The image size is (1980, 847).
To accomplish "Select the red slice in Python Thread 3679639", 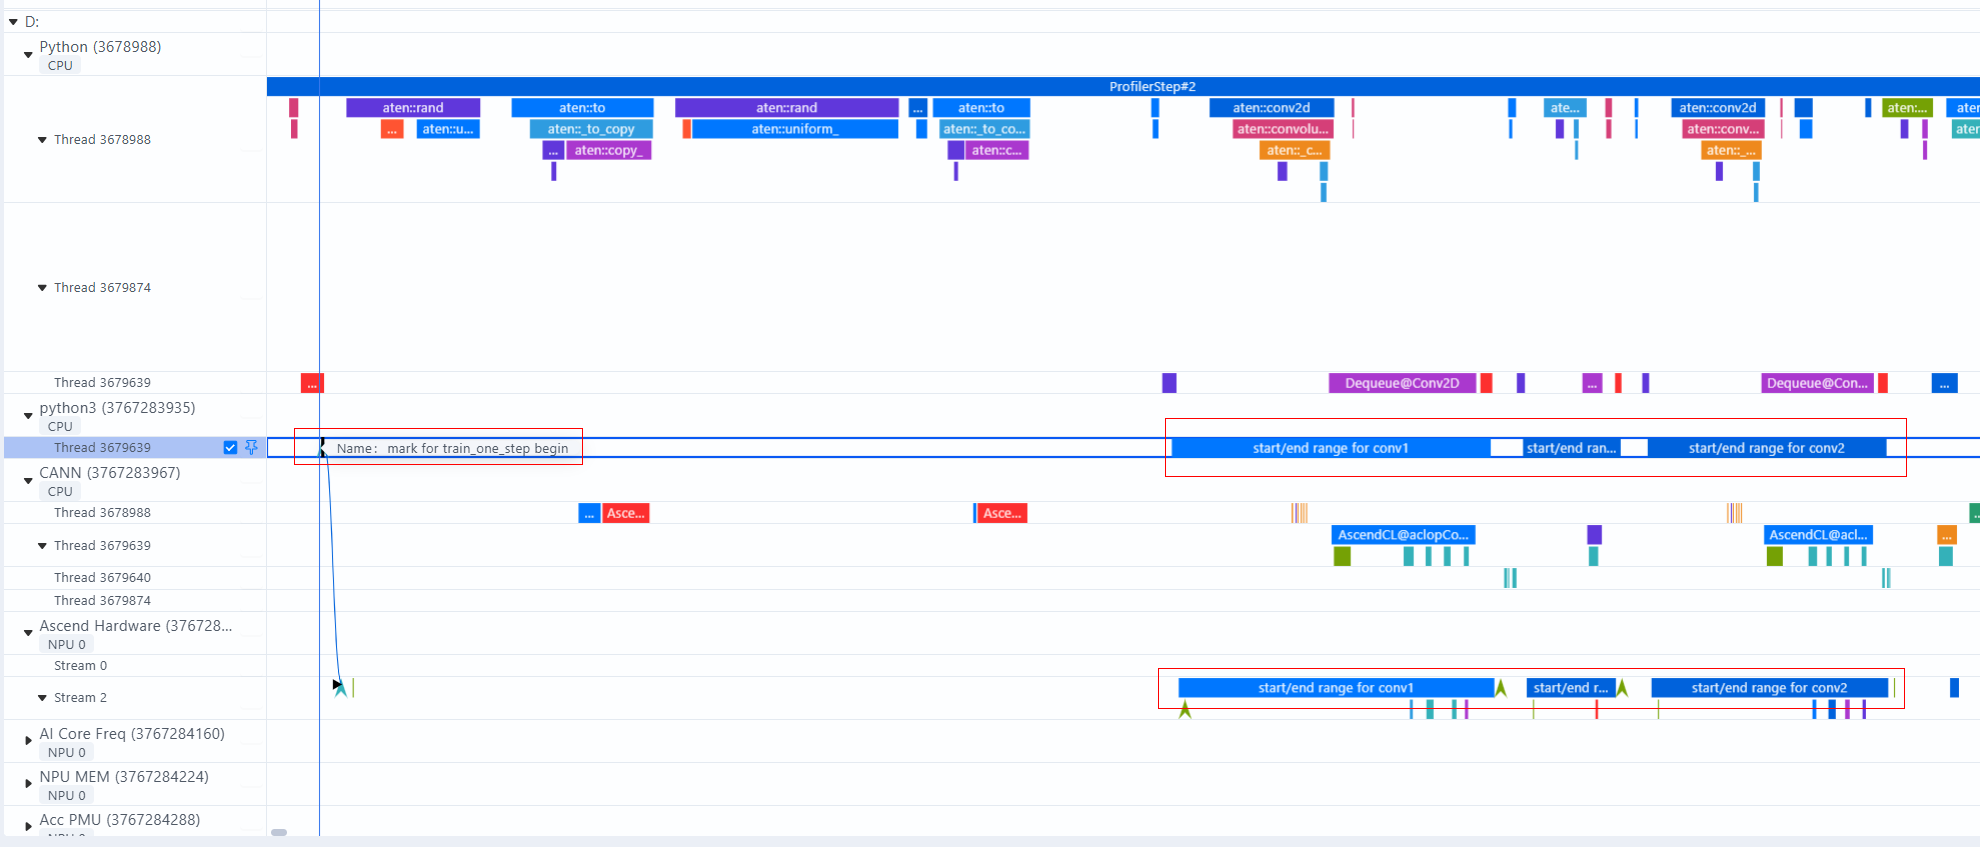I will tap(312, 383).
